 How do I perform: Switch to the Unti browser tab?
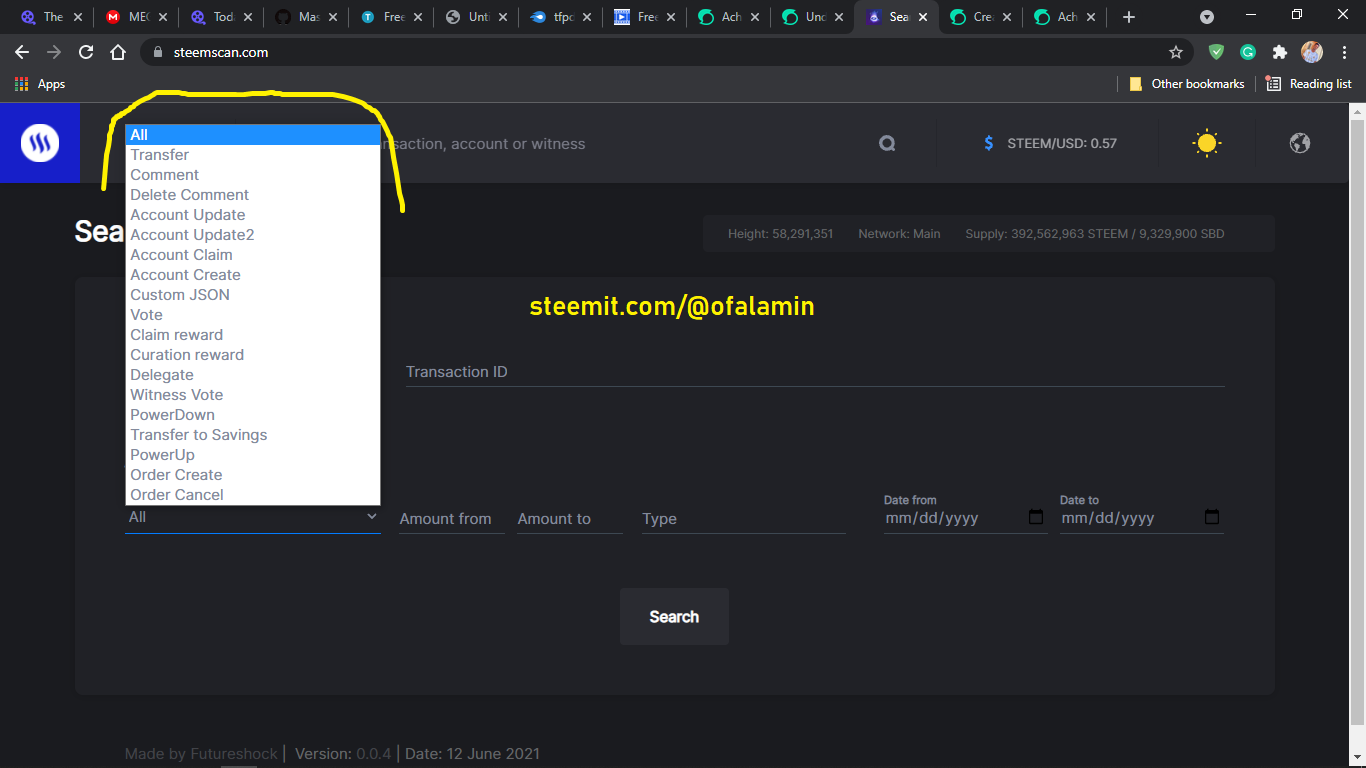[x=475, y=17]
